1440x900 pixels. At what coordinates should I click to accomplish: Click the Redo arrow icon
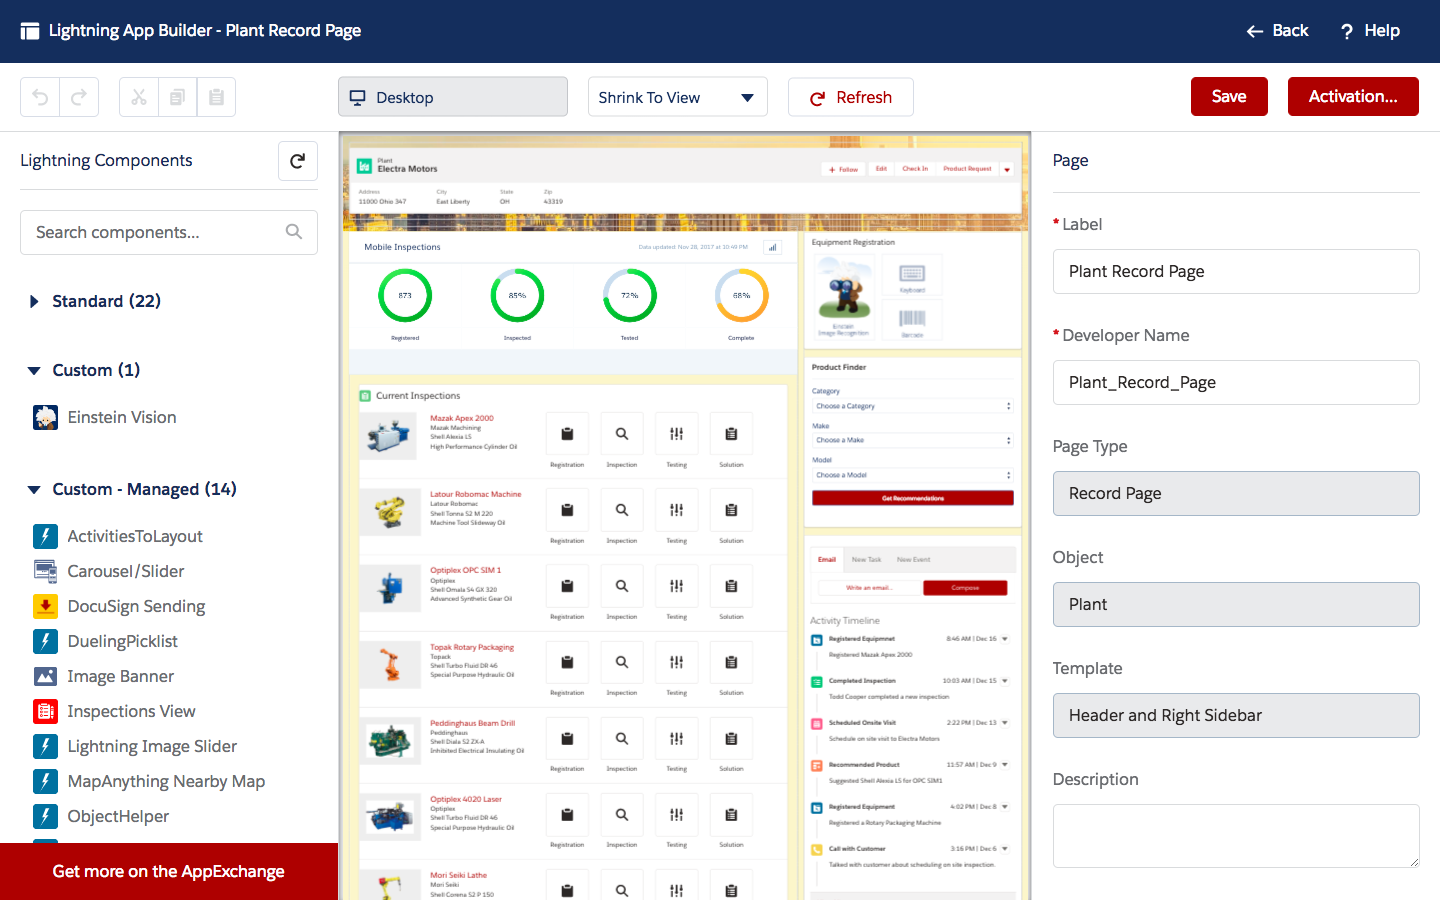(79, 97)
